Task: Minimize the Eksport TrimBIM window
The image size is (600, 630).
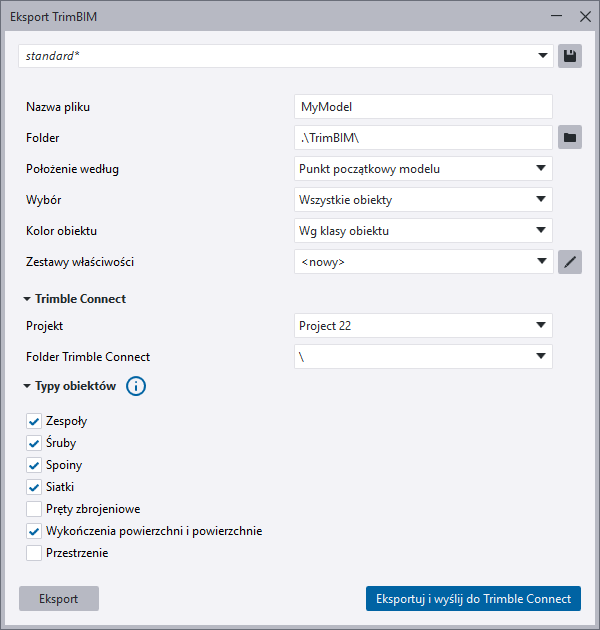Action: click(557, 17)
